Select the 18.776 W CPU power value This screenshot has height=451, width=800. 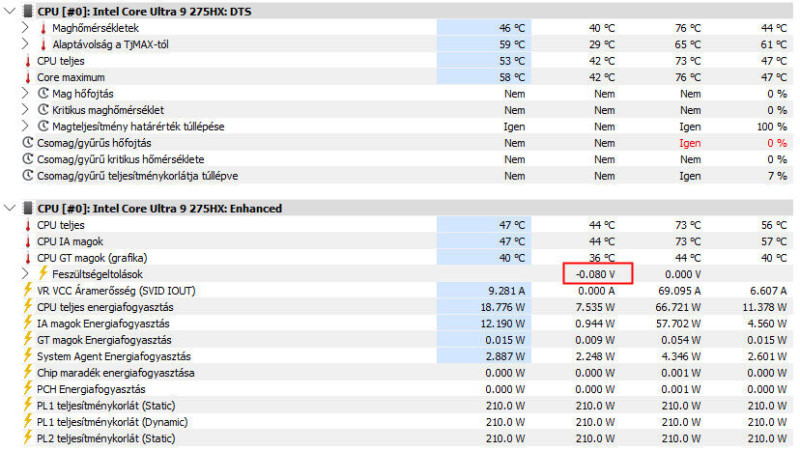(503, 307)
